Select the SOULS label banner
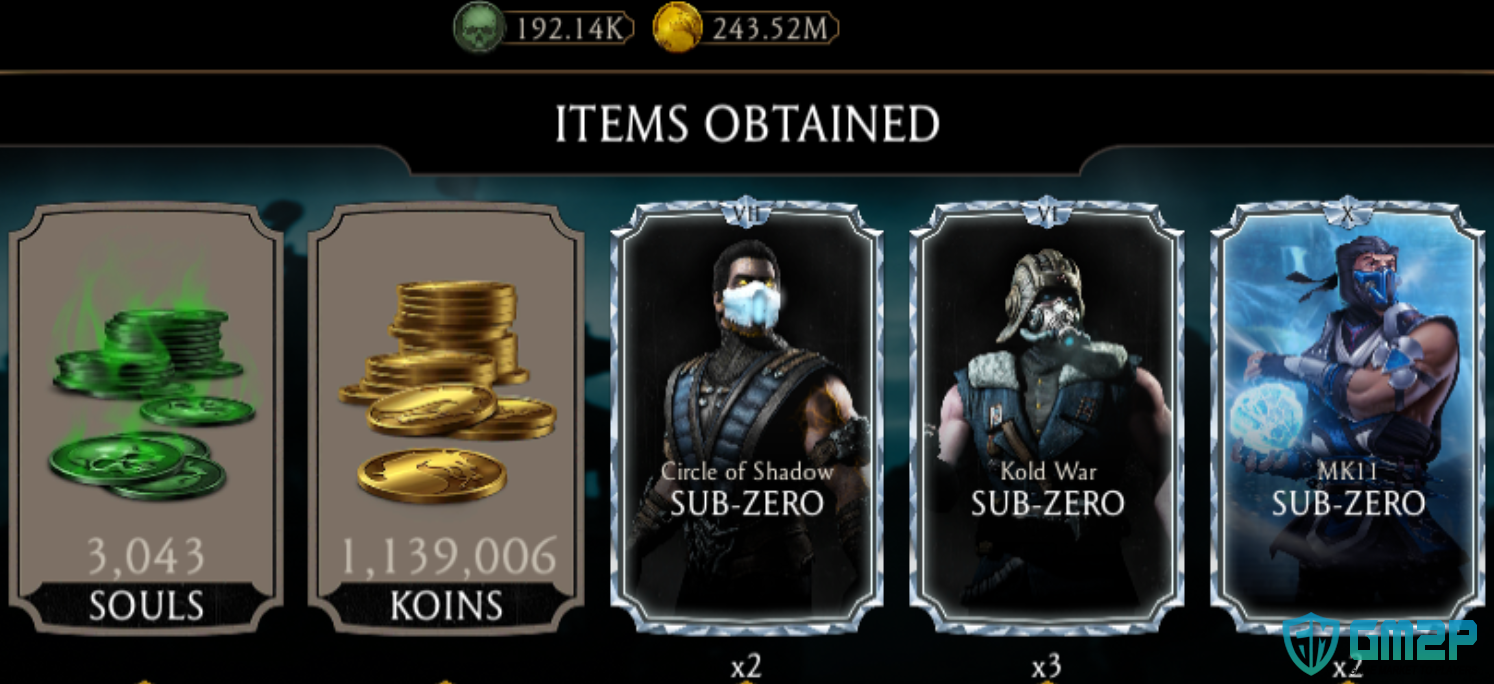 146,605
